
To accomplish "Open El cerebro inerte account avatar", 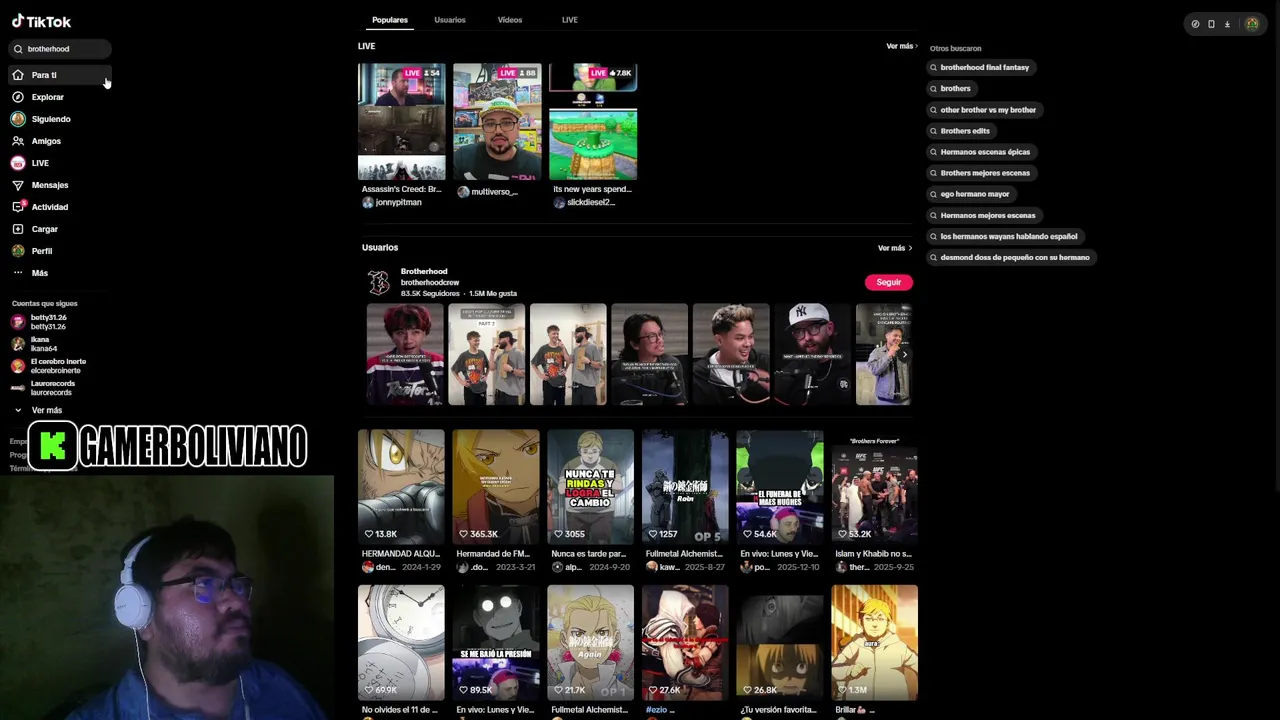I will point(18,366).
